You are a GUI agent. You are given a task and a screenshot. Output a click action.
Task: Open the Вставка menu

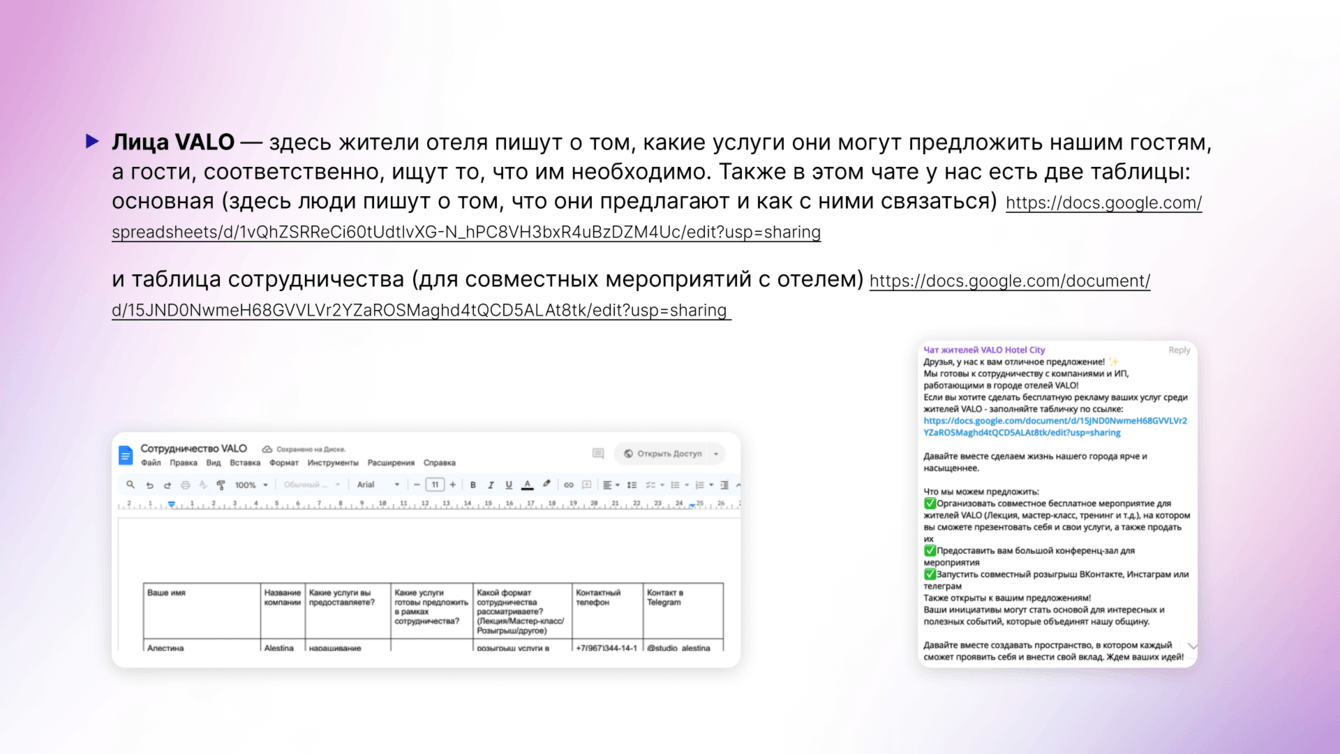click(x=245, y=463)
